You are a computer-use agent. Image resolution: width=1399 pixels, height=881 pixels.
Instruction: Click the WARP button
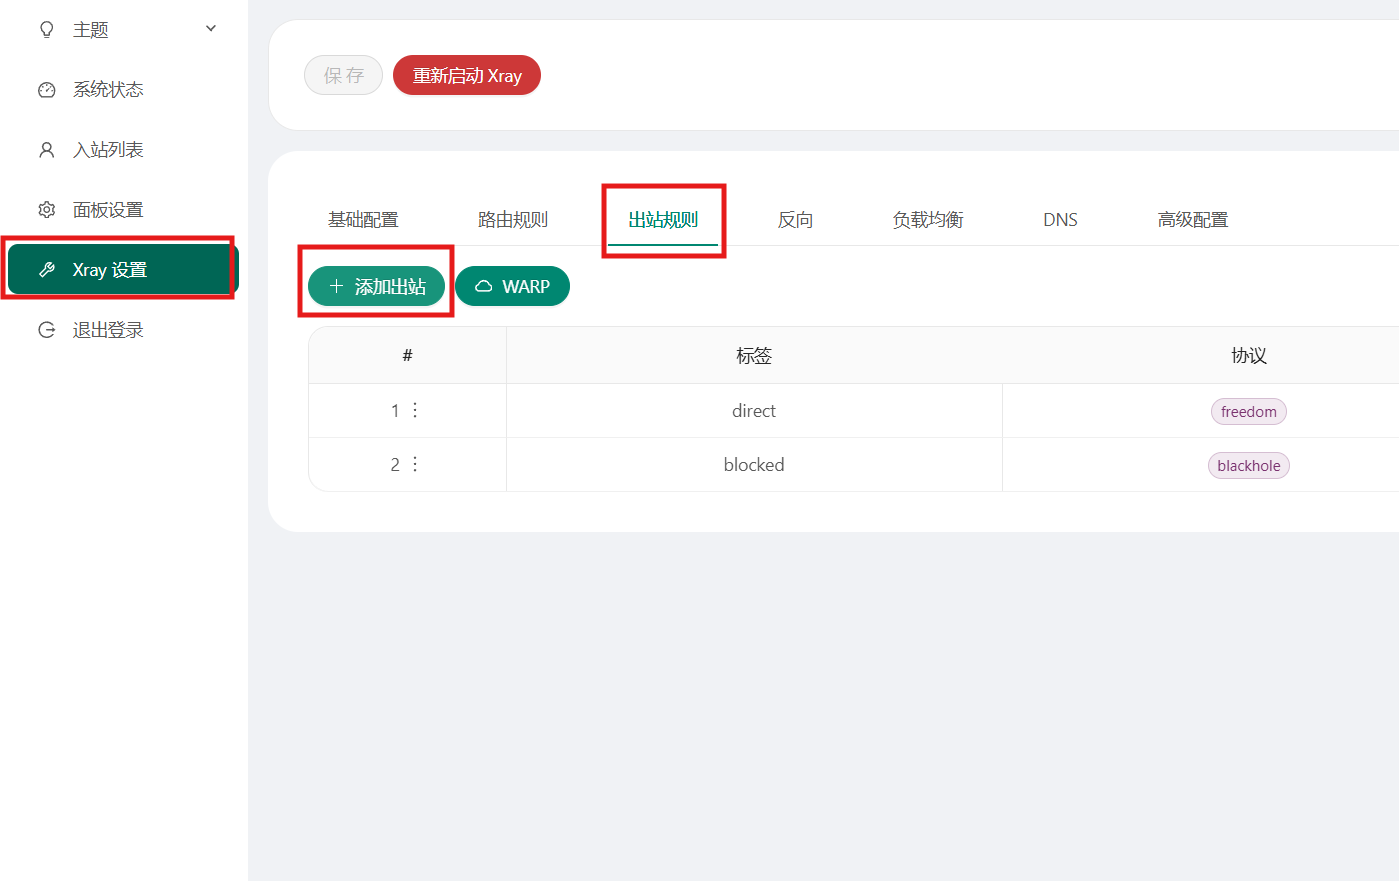click(x=512, y=286)
